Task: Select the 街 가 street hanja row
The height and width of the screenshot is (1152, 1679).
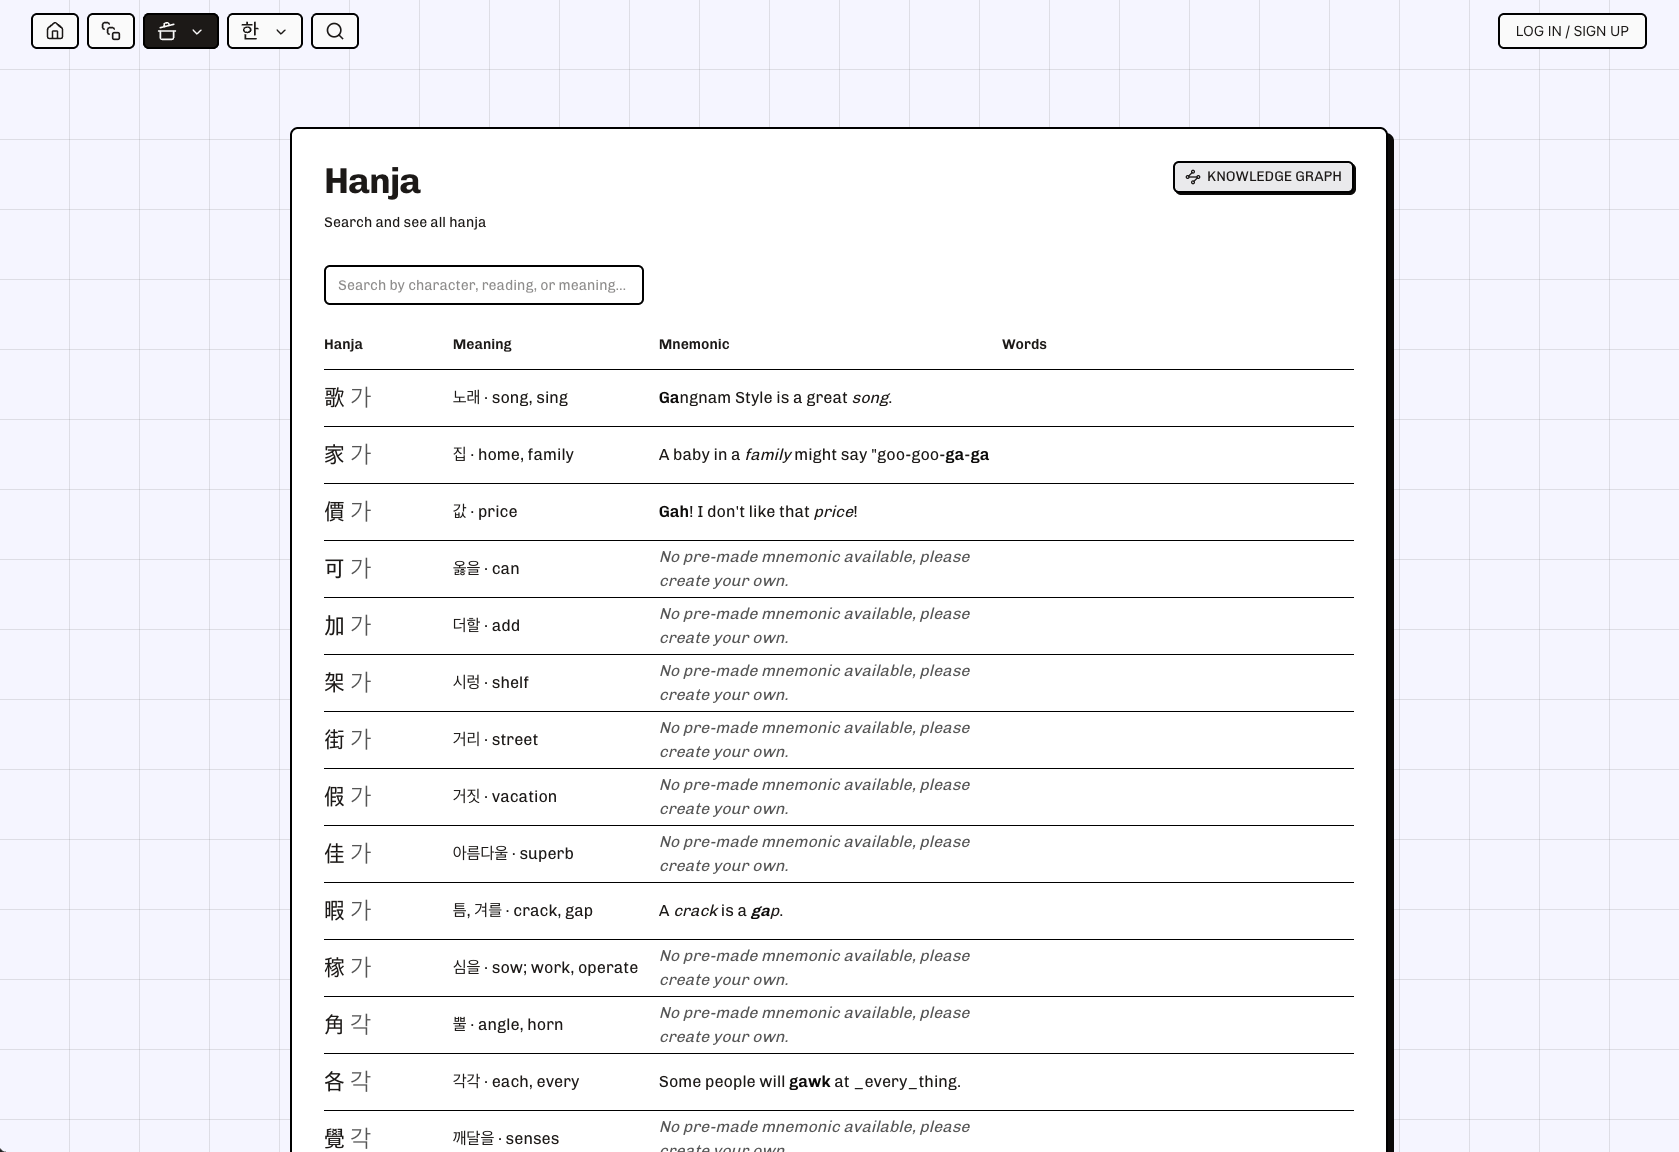Action: click(x=839, y=740)
